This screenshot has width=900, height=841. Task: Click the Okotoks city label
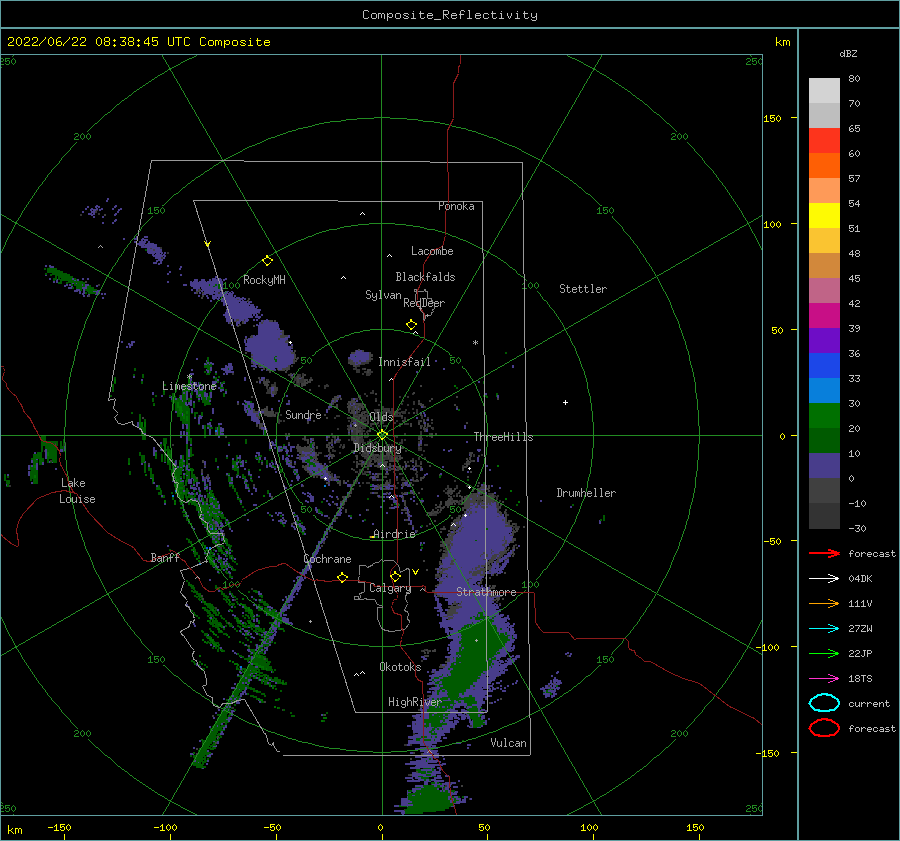tap(400, 667)
